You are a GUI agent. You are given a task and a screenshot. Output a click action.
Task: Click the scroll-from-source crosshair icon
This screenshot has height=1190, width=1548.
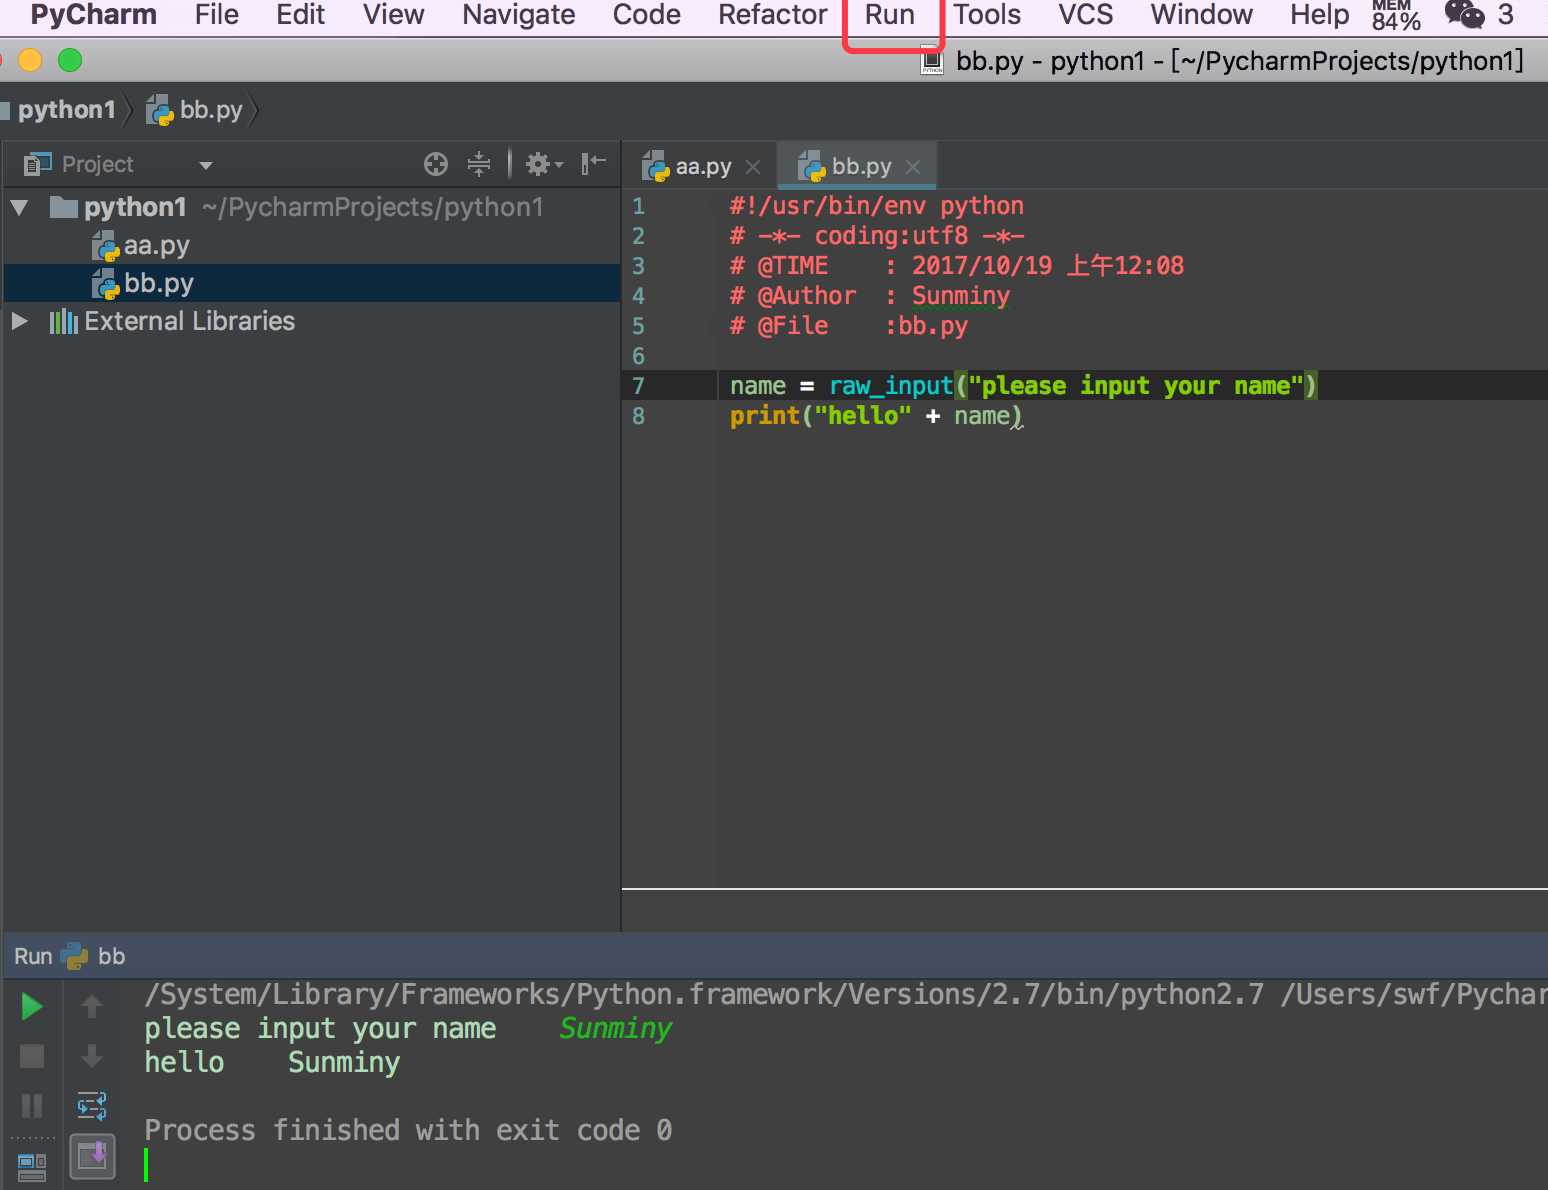point(436,164)
